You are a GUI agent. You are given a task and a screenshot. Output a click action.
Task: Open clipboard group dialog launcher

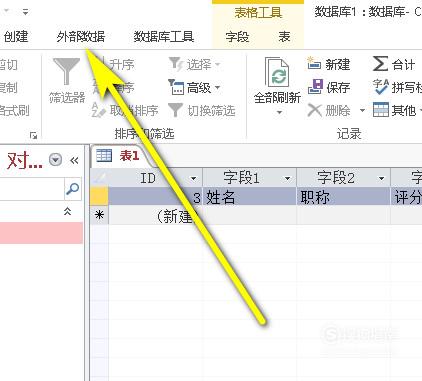[33, 135]
